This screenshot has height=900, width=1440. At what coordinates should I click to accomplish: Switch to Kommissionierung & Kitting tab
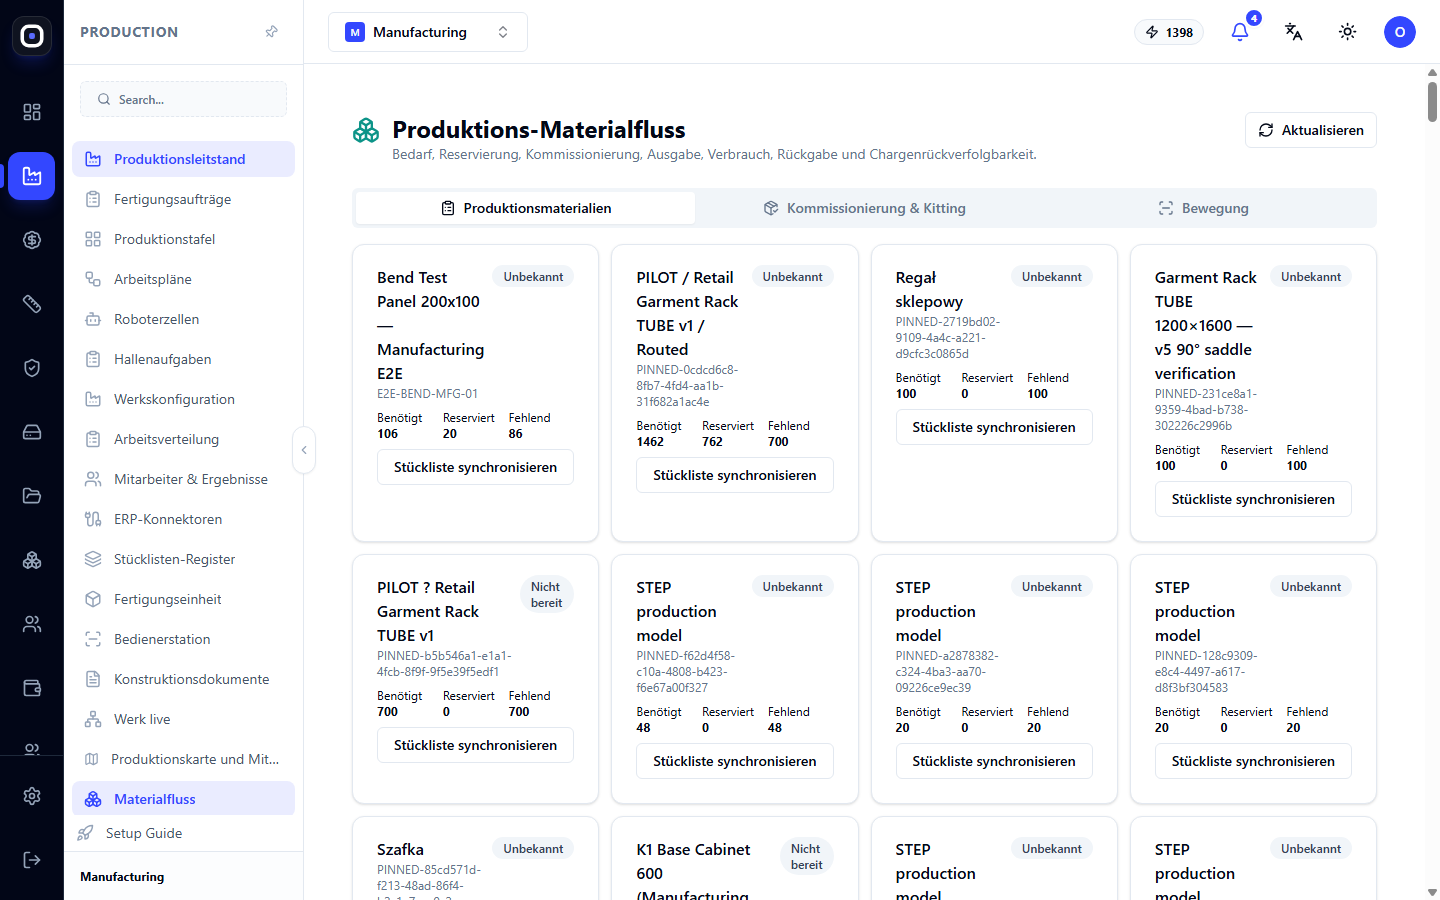(866, 208)
